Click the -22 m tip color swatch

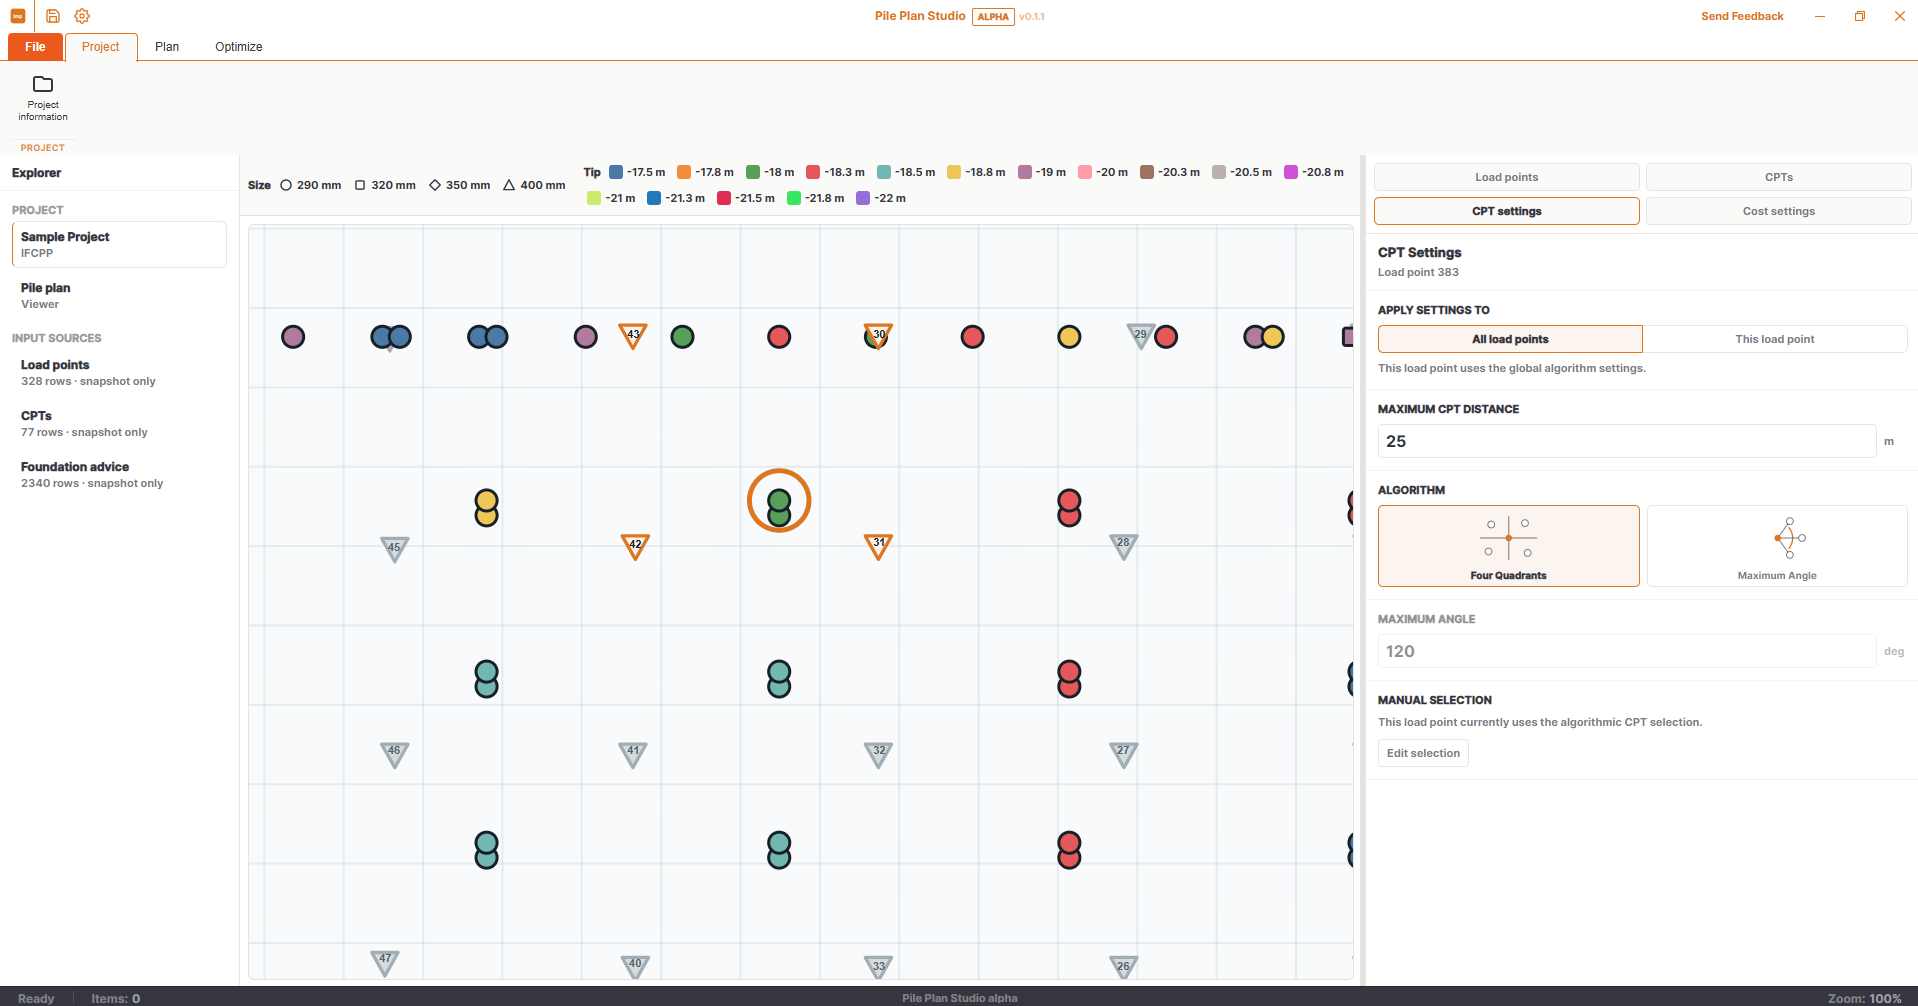pos(863,198)
